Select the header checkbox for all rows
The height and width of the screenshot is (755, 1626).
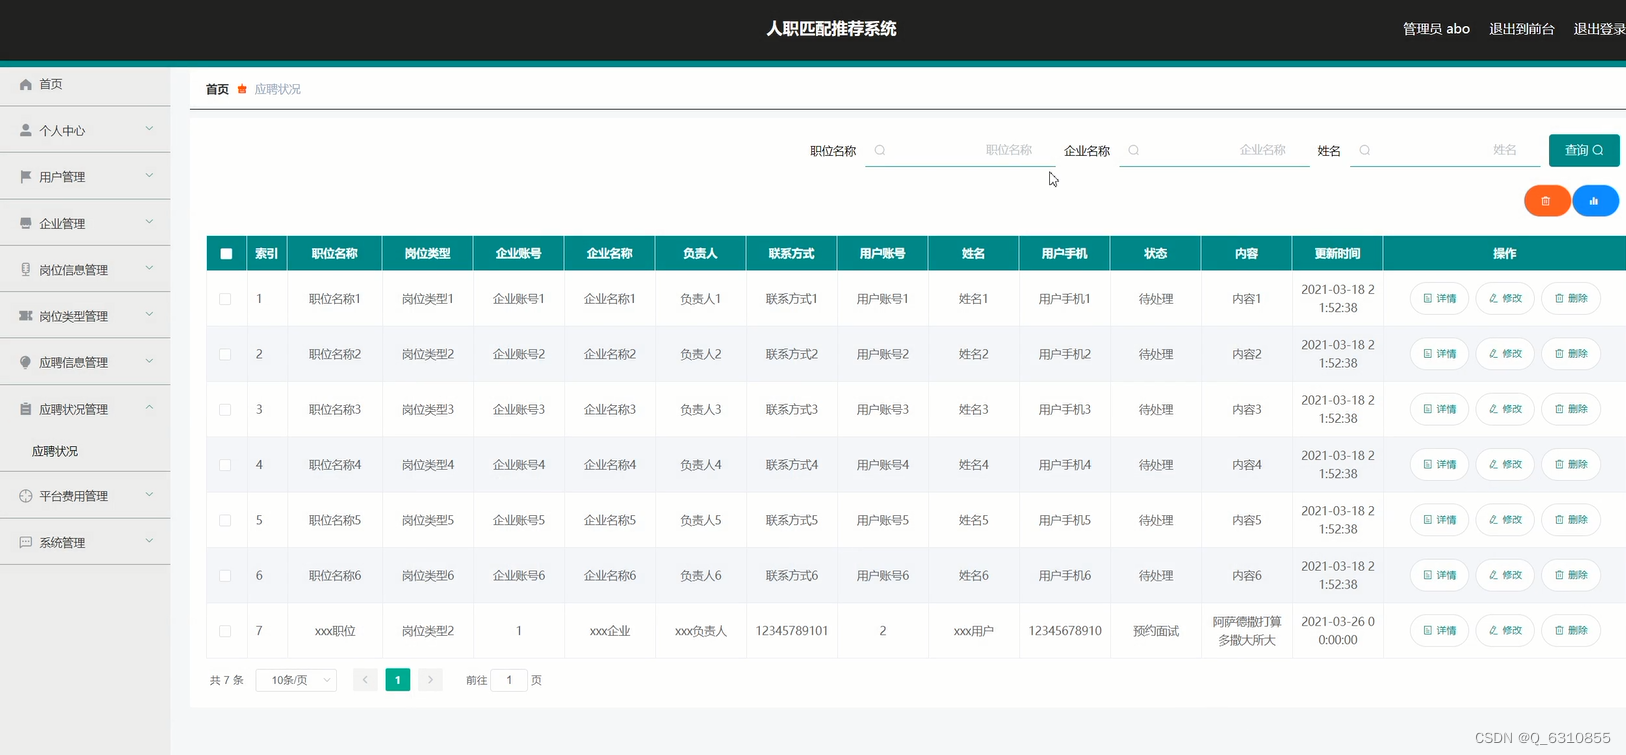pyautogui.click(x=226, y=254)
